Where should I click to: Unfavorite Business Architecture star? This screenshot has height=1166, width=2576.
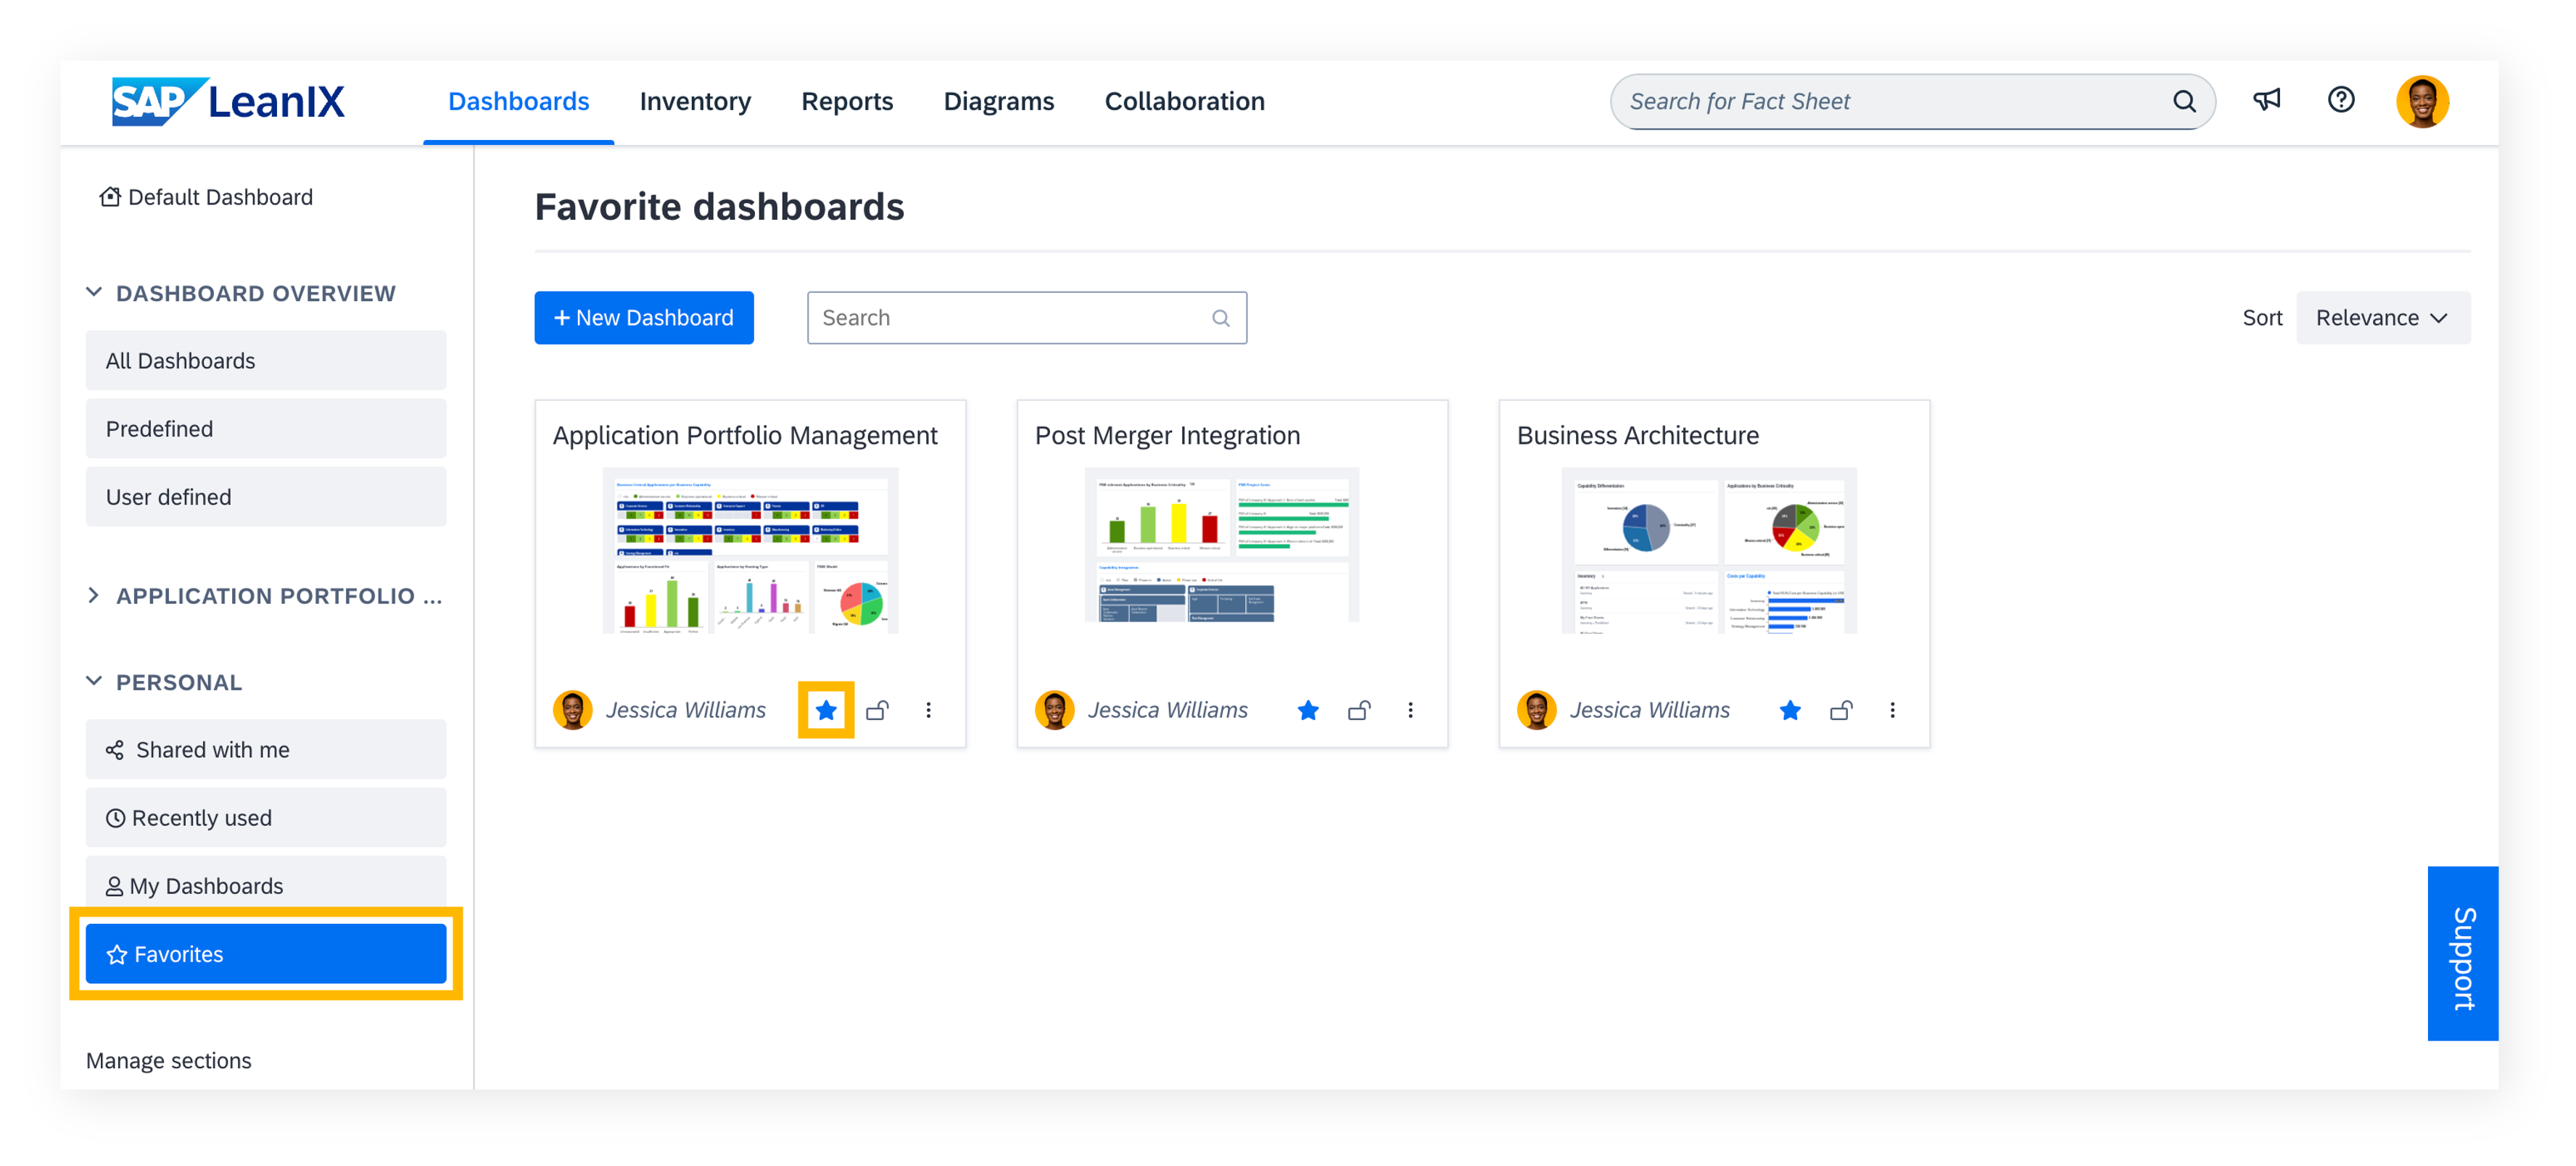tap(1790, 710)
